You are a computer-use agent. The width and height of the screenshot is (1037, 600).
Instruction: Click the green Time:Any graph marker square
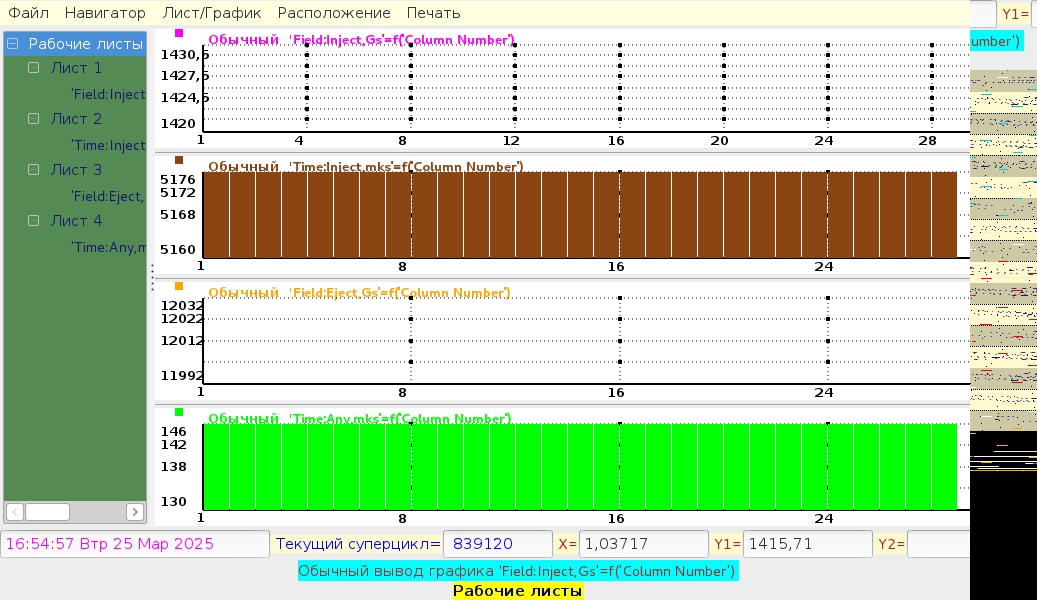pos(179,412)
